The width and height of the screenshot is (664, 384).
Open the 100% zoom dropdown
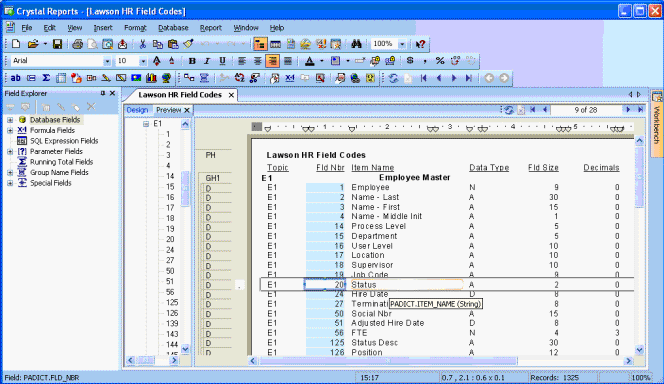point(402,44)
